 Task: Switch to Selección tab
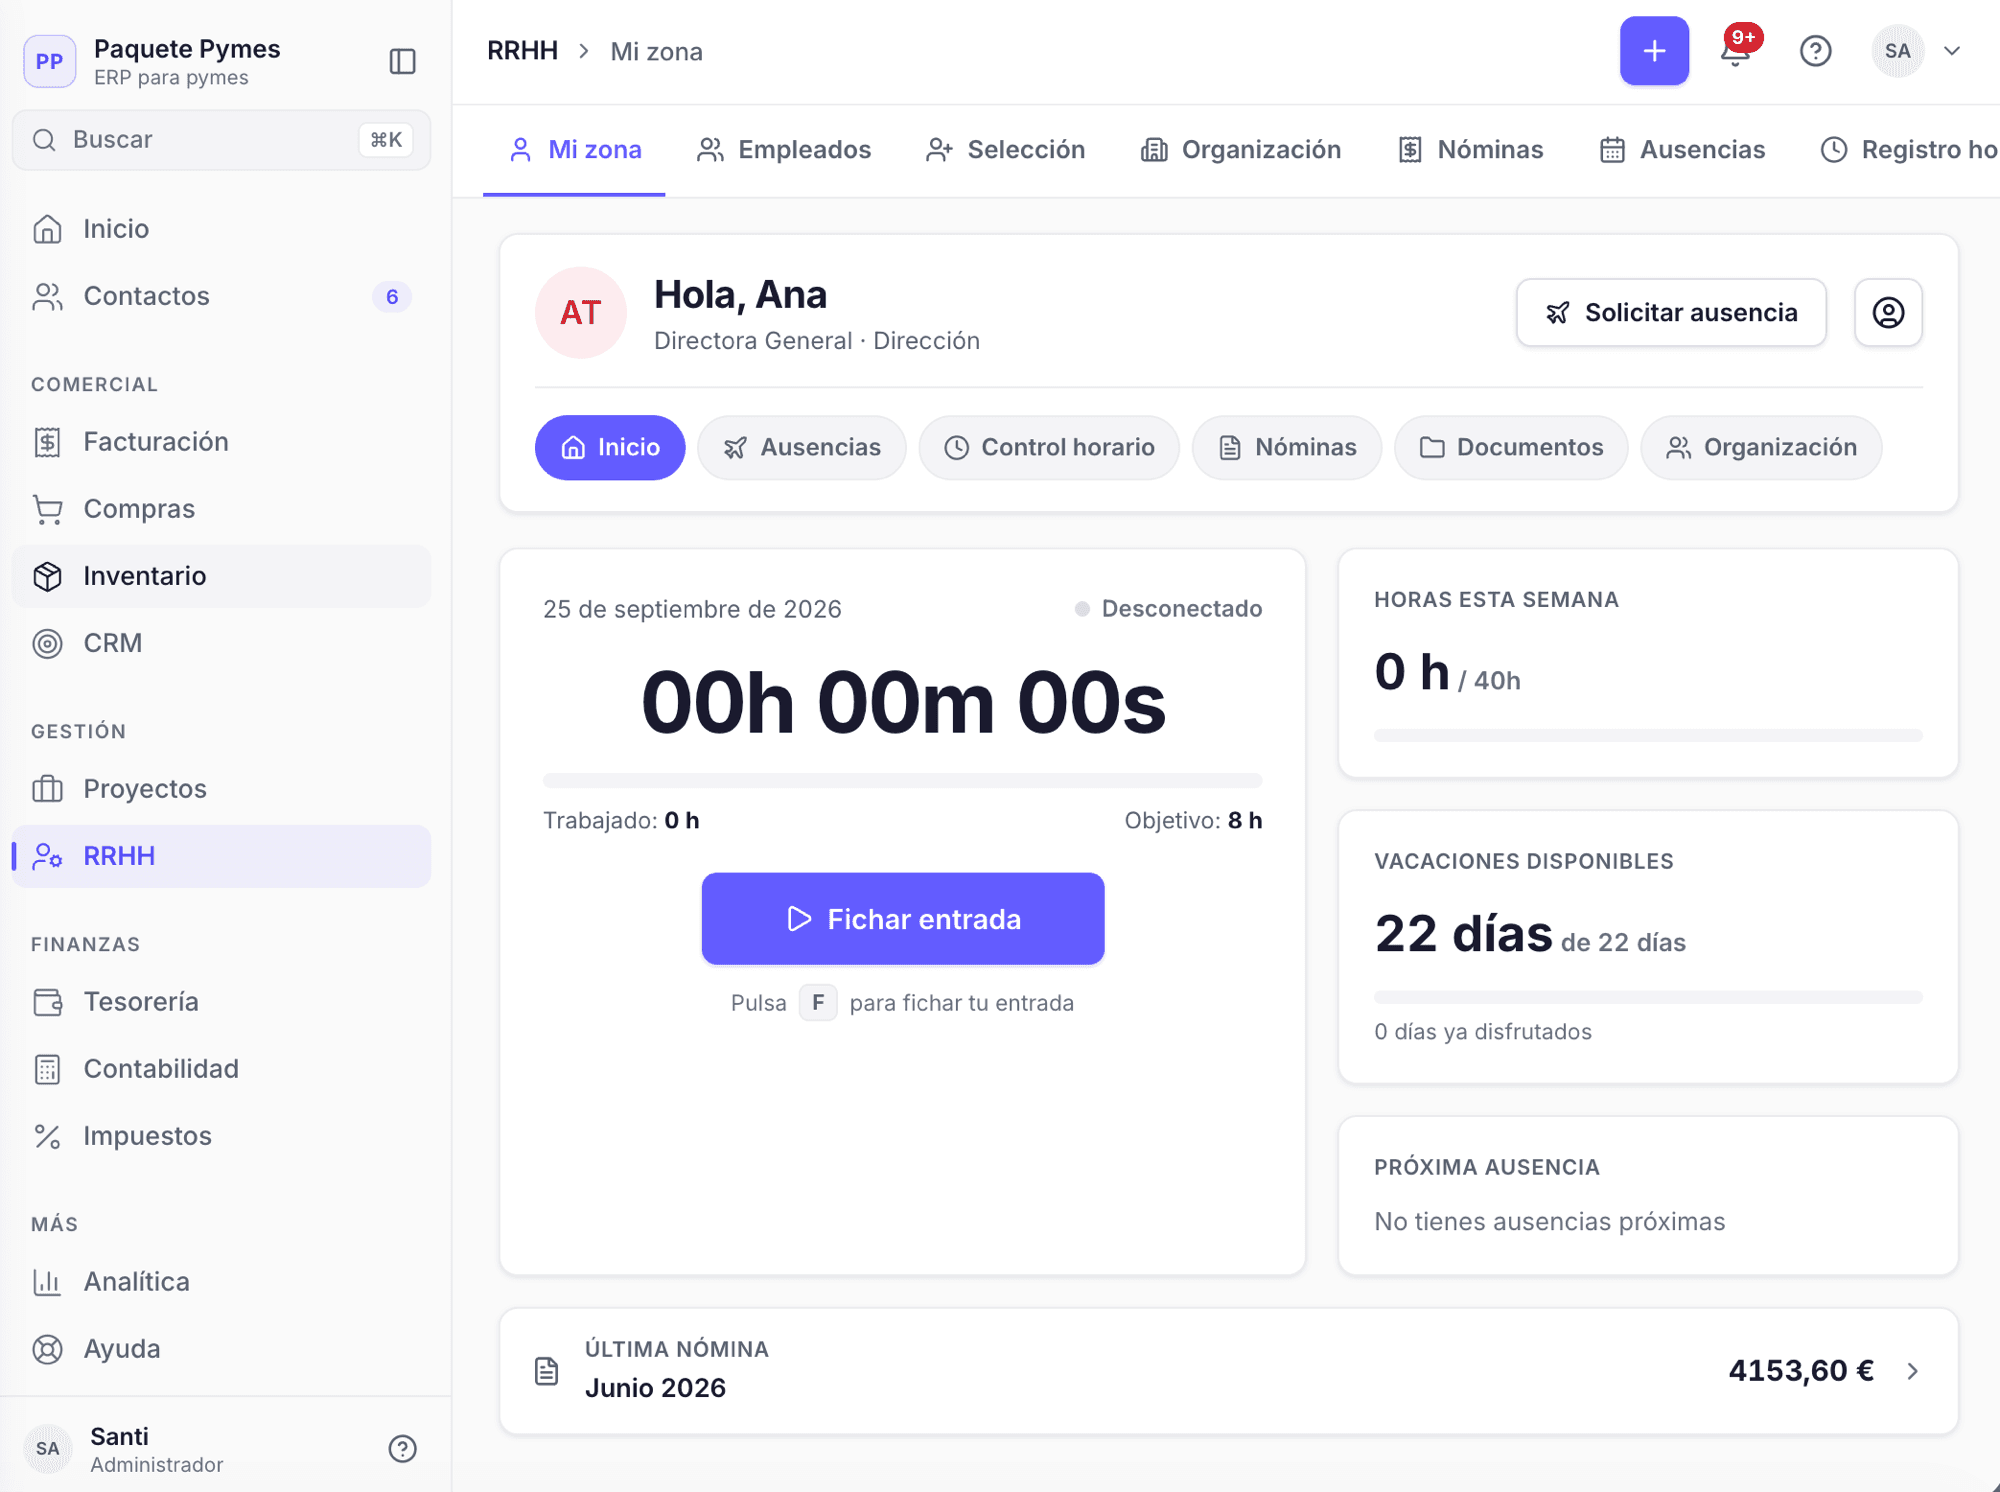point(1005,150)
